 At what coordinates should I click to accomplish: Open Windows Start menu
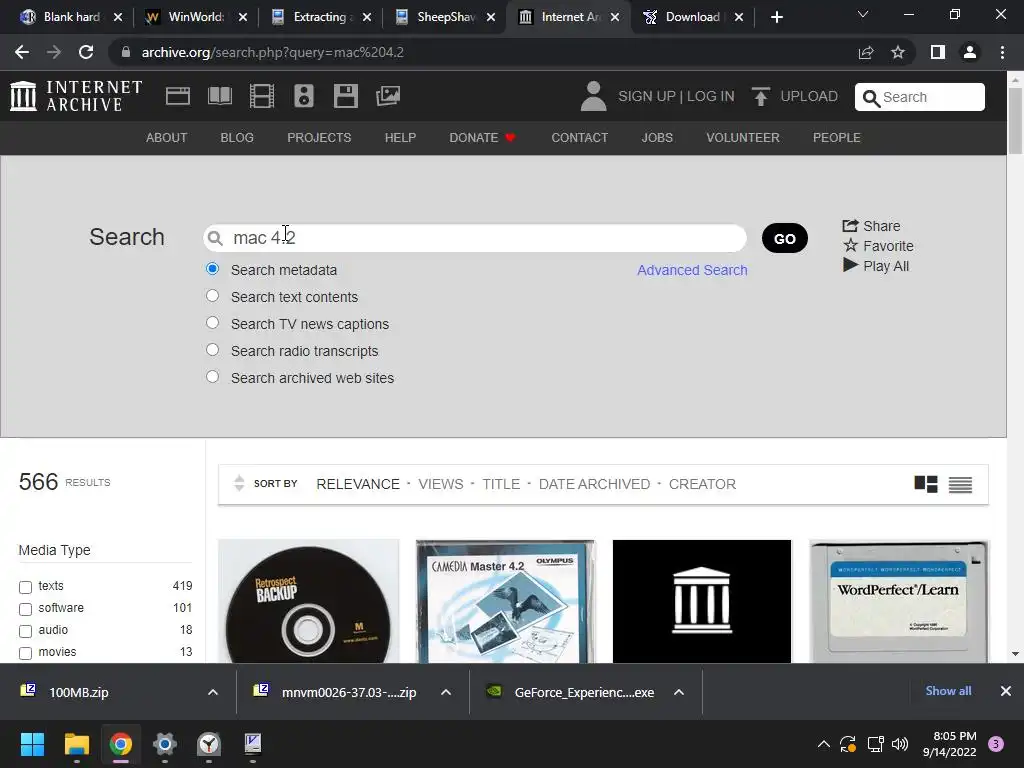(x=32, y=744)
